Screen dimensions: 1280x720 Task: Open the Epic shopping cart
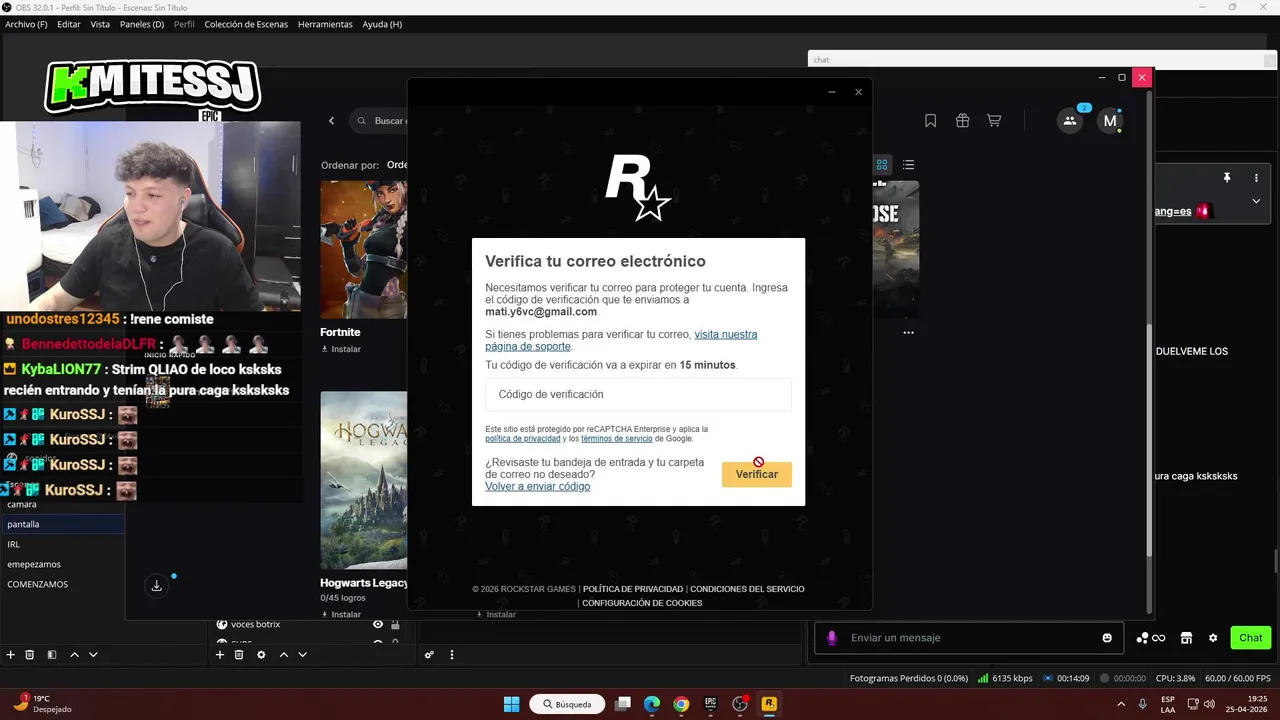994,121
